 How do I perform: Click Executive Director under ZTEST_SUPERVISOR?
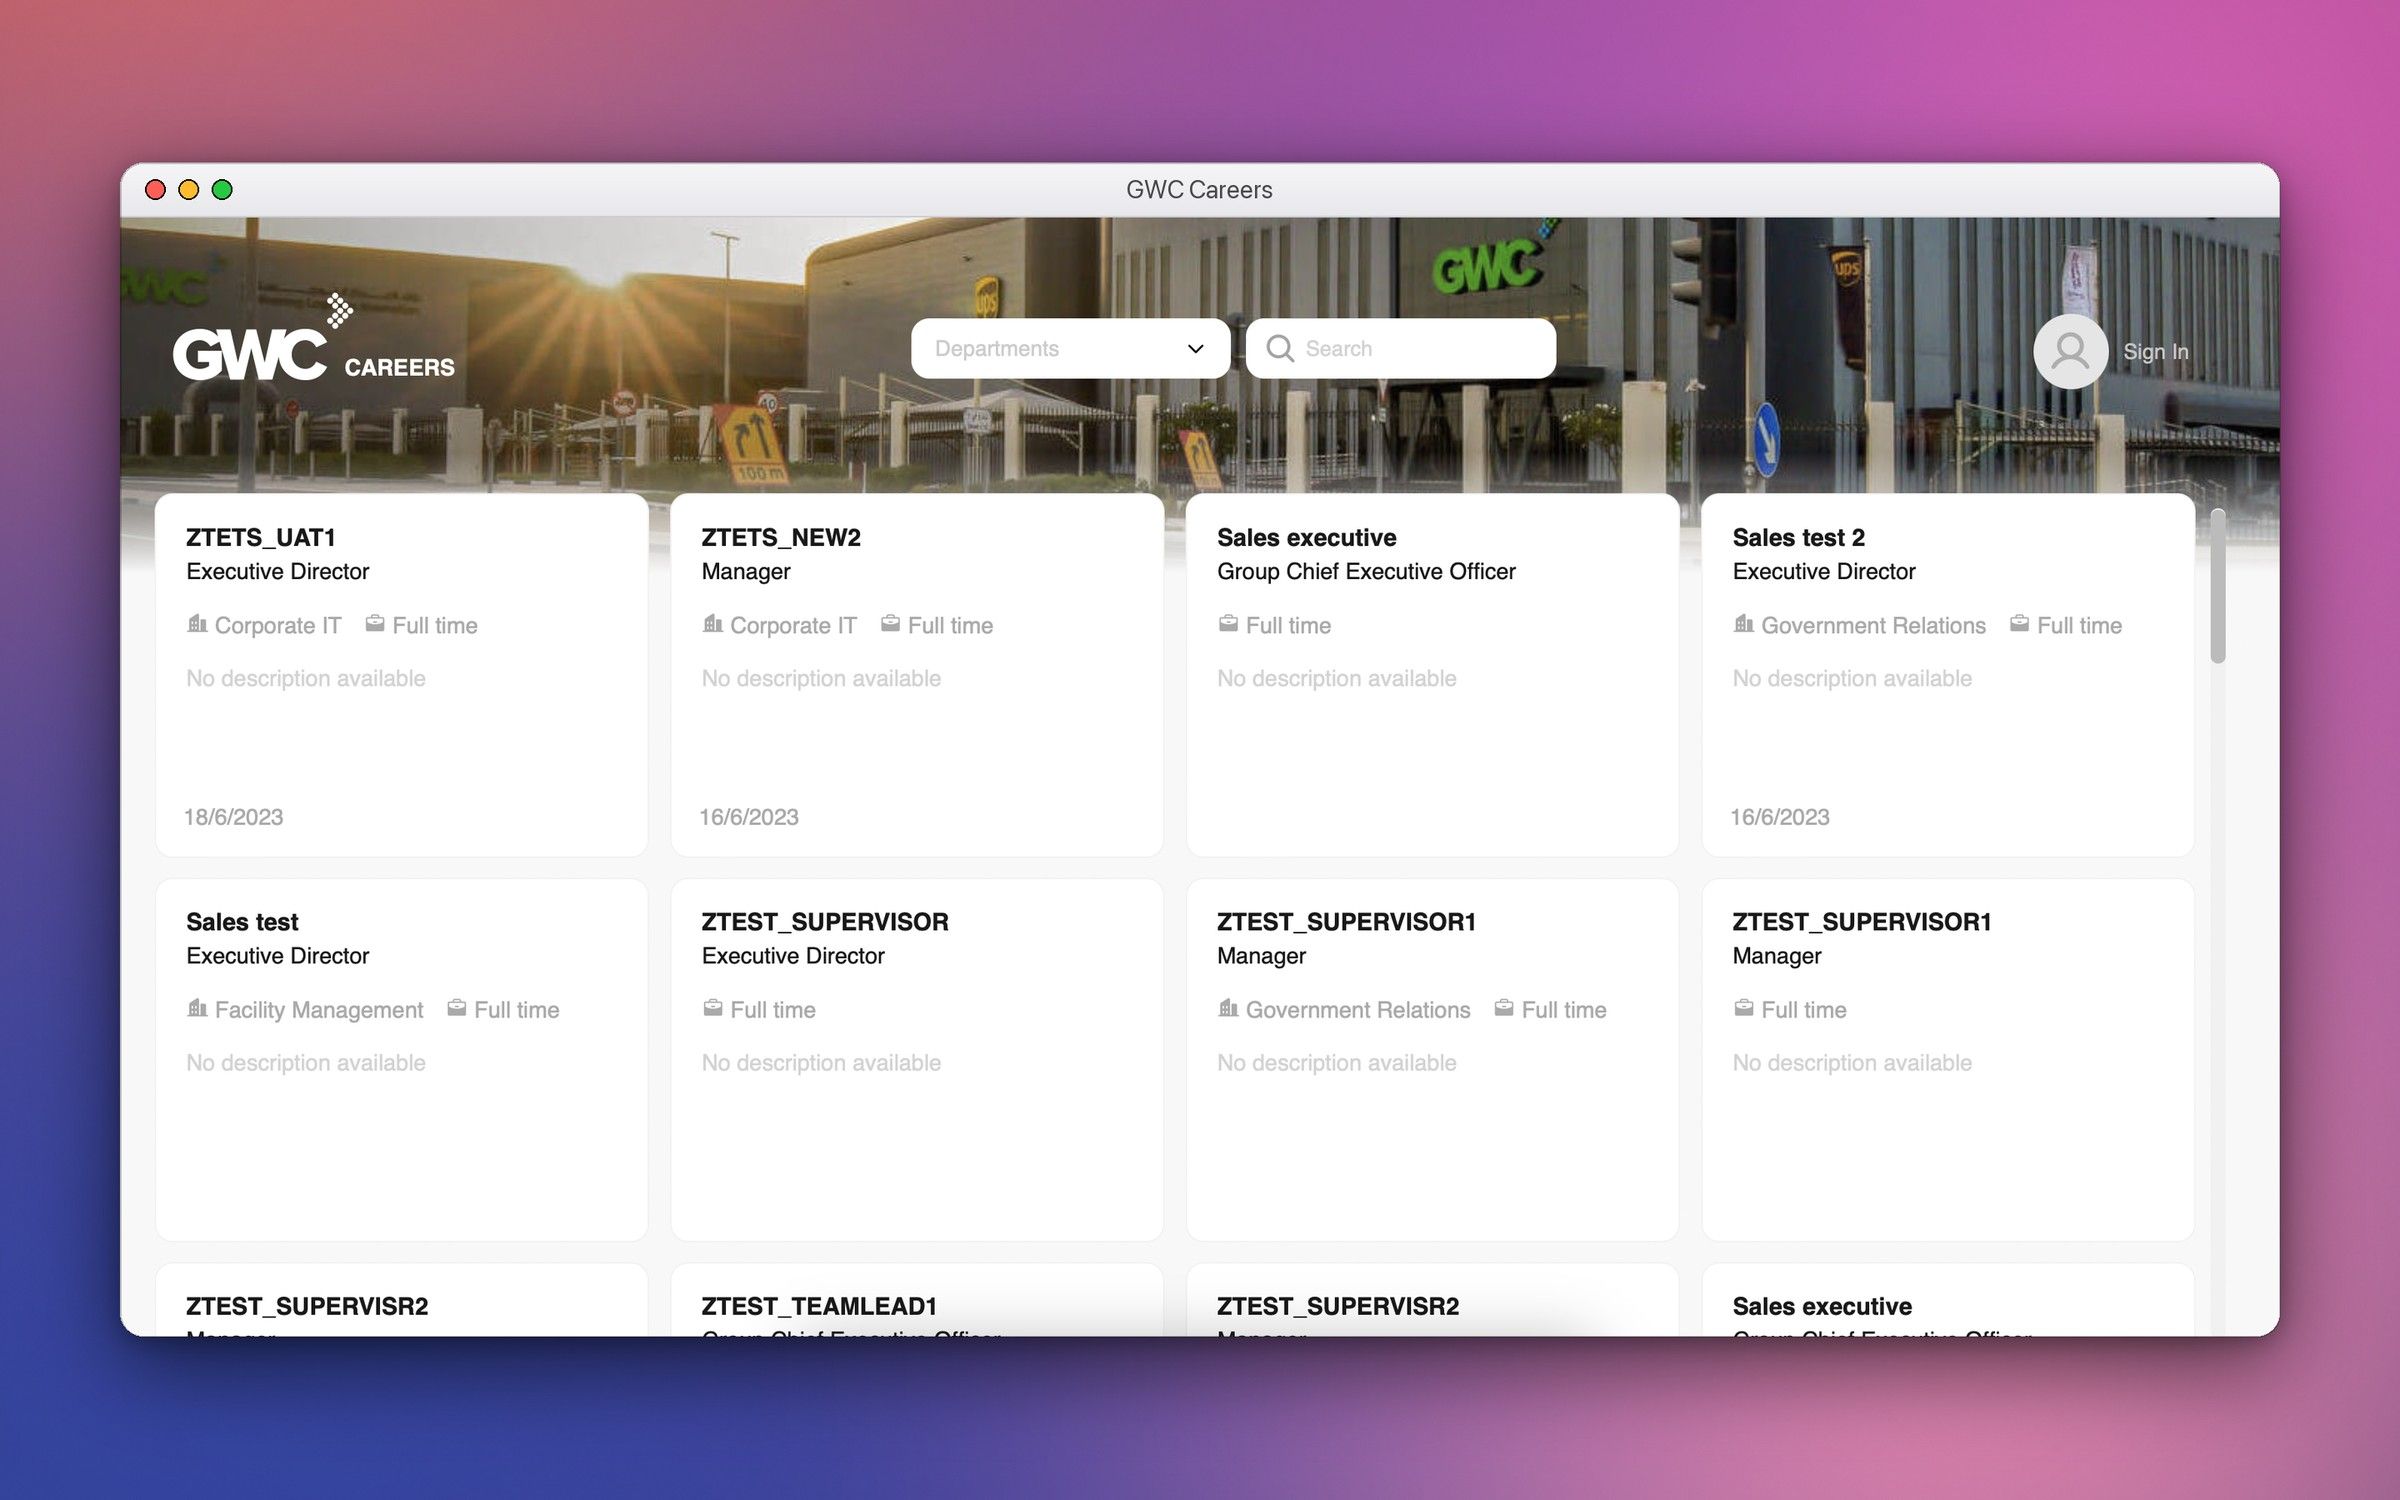coord(793,955)
